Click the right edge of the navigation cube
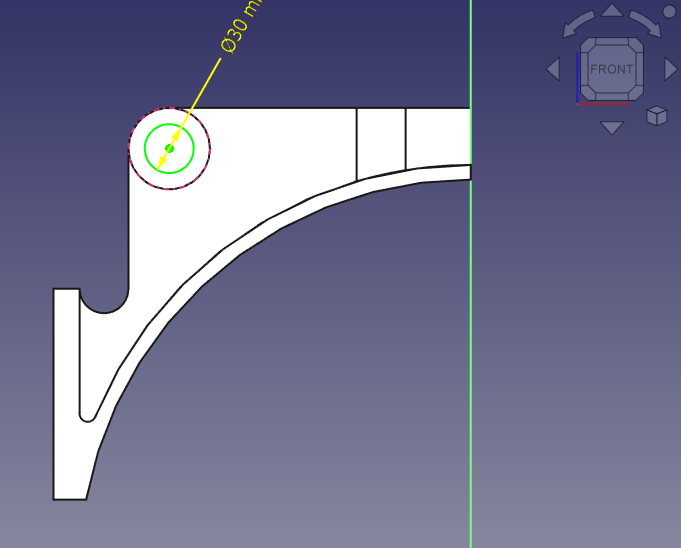This screenshot has width=681, height=548. pos(639,69)
